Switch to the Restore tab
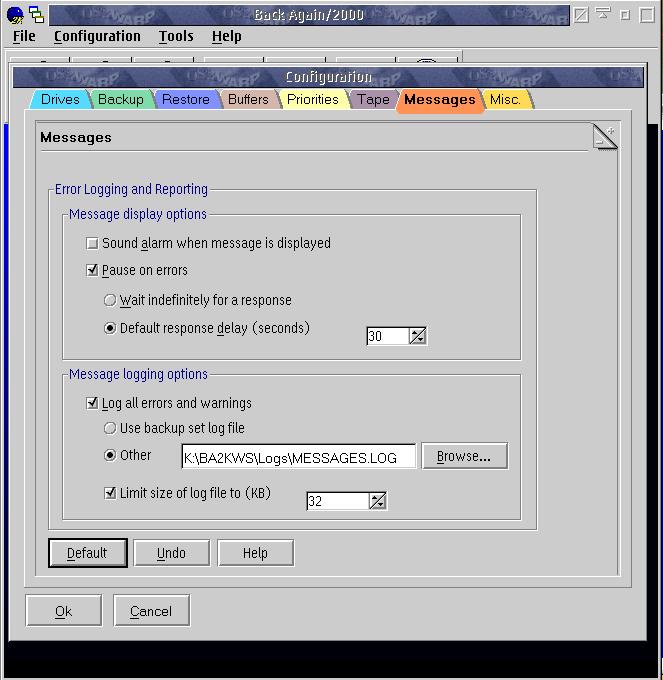This screenshot has width=663, height=680. coord(186,99)
